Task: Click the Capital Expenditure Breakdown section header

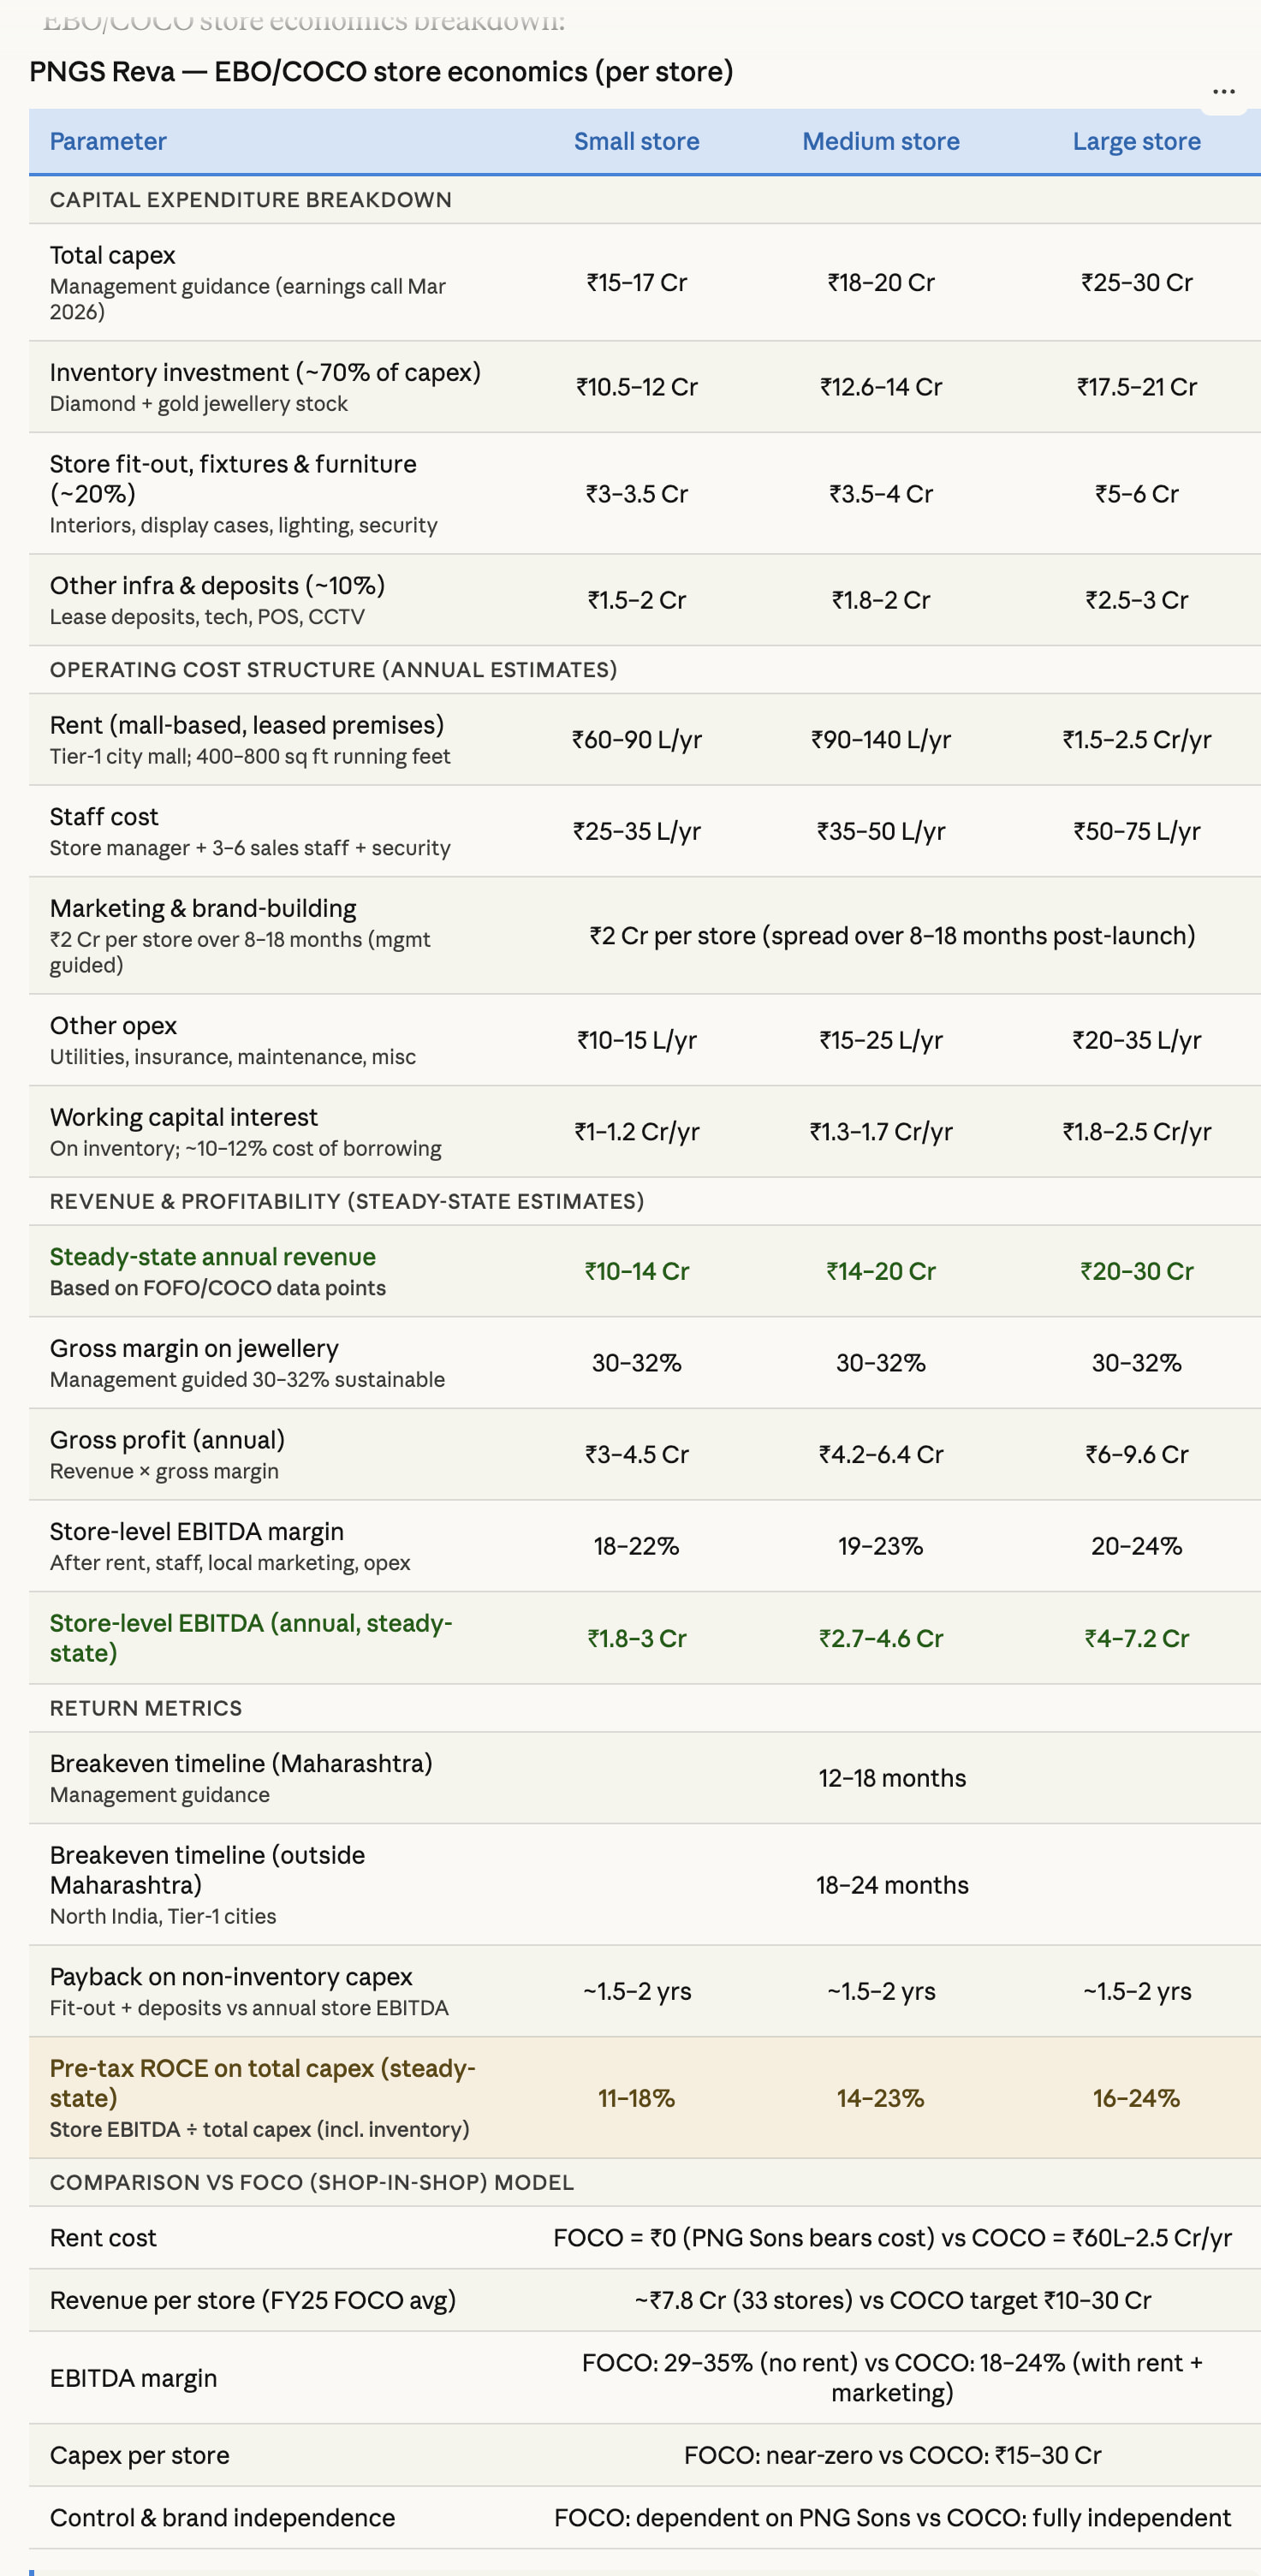Action: coord(250,199)
